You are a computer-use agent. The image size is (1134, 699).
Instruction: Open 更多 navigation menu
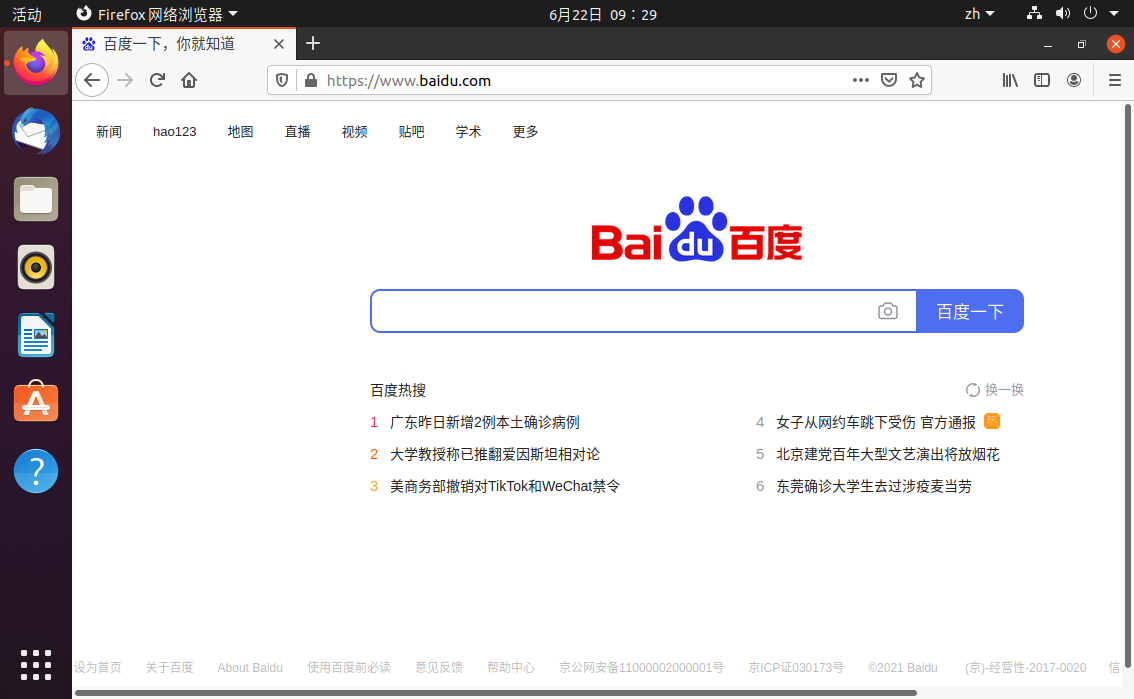[x=525, y=132]
